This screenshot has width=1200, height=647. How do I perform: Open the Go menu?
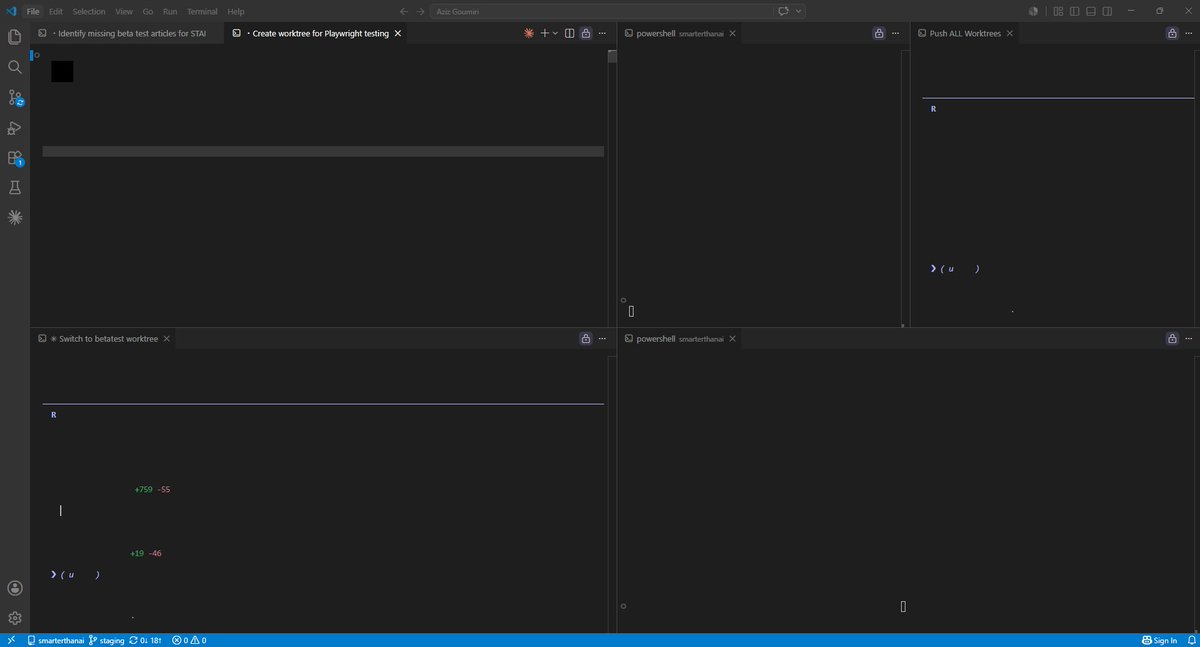(148, 11)
